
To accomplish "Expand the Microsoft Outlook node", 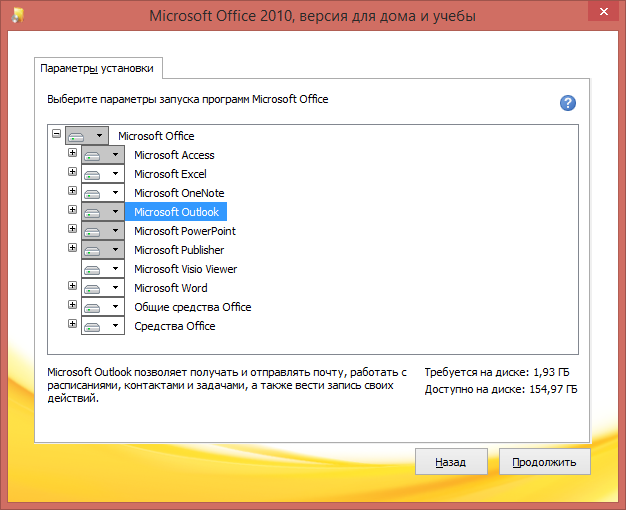I will [72, 210].
